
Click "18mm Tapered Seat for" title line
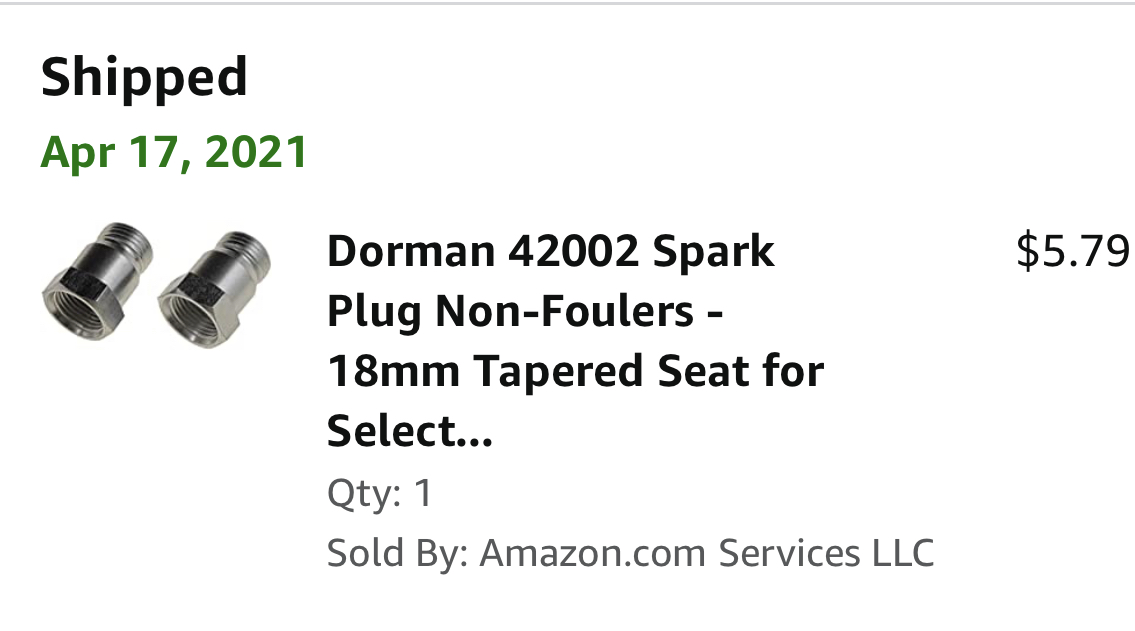[x=575, y=372]
